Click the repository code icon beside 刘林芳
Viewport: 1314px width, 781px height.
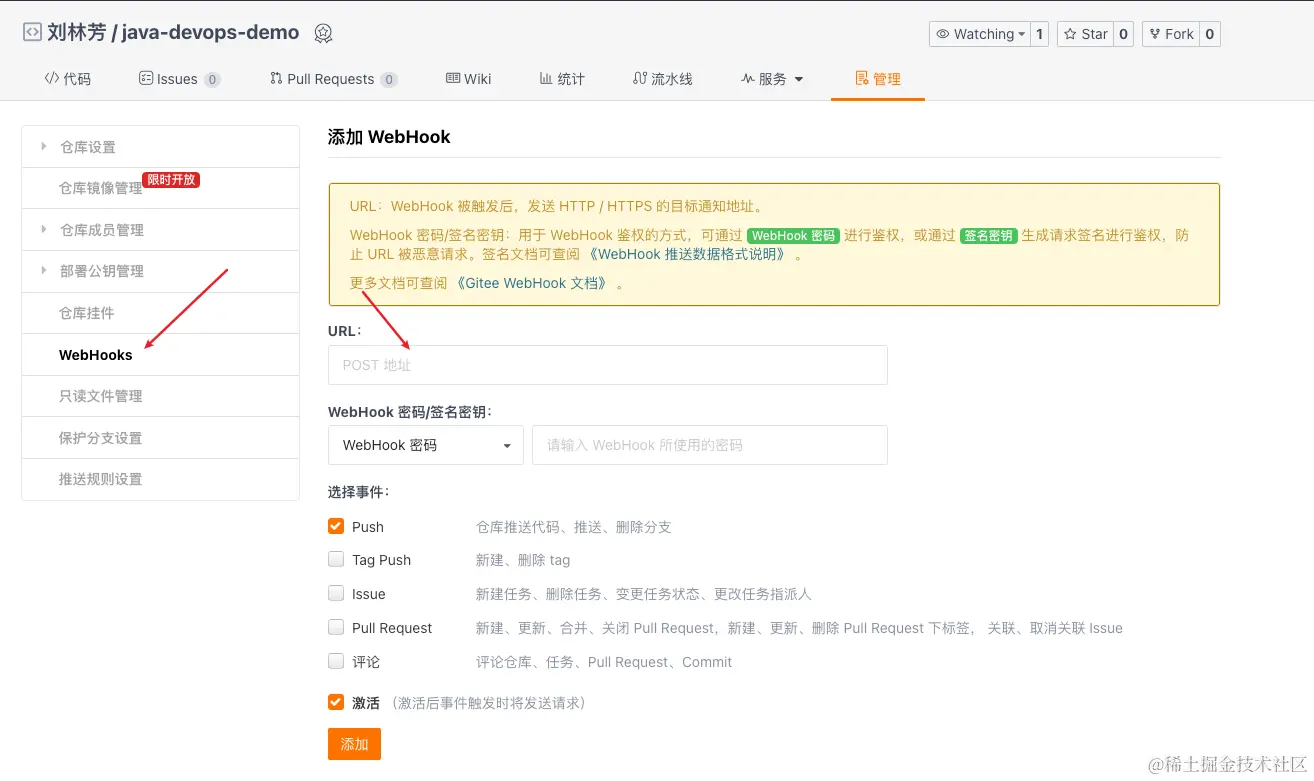[32, 32]
